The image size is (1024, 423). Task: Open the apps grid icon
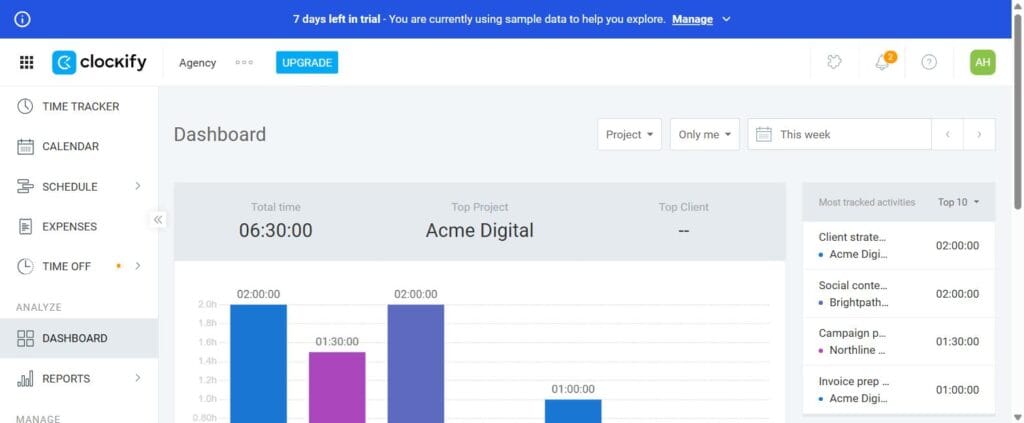point(26,63)
